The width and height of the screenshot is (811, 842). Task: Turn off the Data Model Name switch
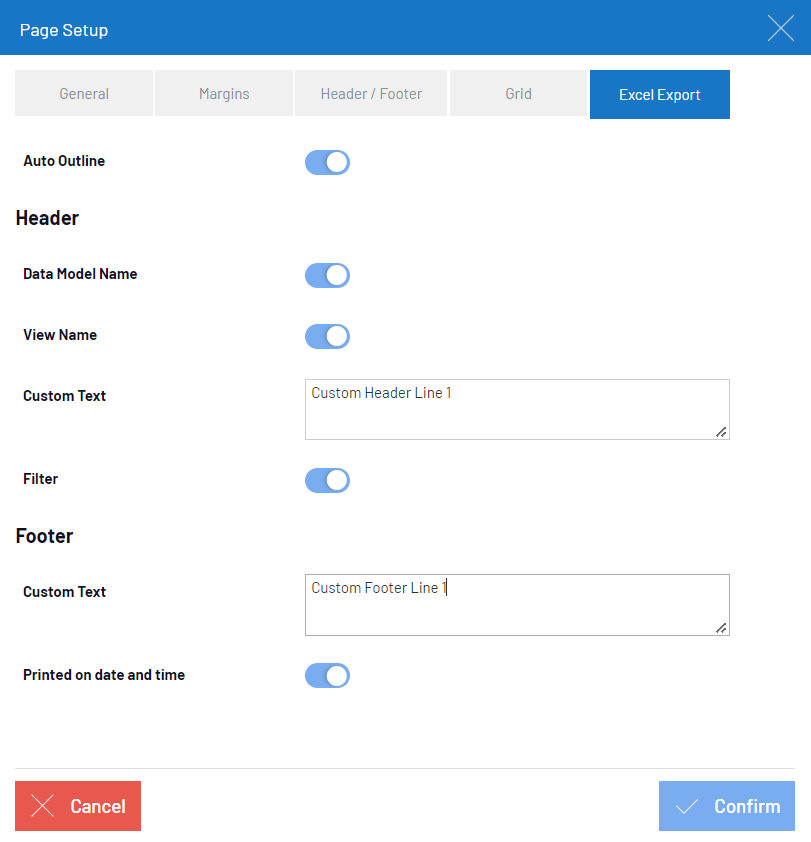327,275
